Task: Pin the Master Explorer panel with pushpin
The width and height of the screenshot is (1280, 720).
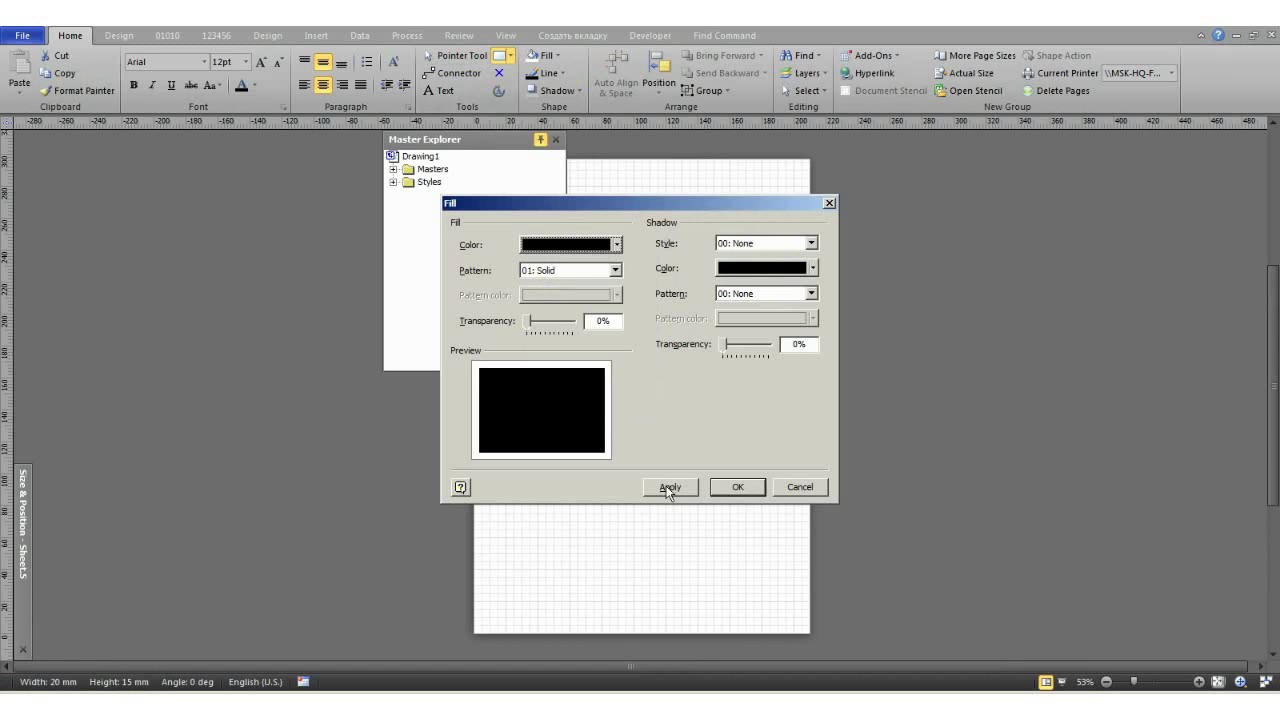Action: (541, 140)
